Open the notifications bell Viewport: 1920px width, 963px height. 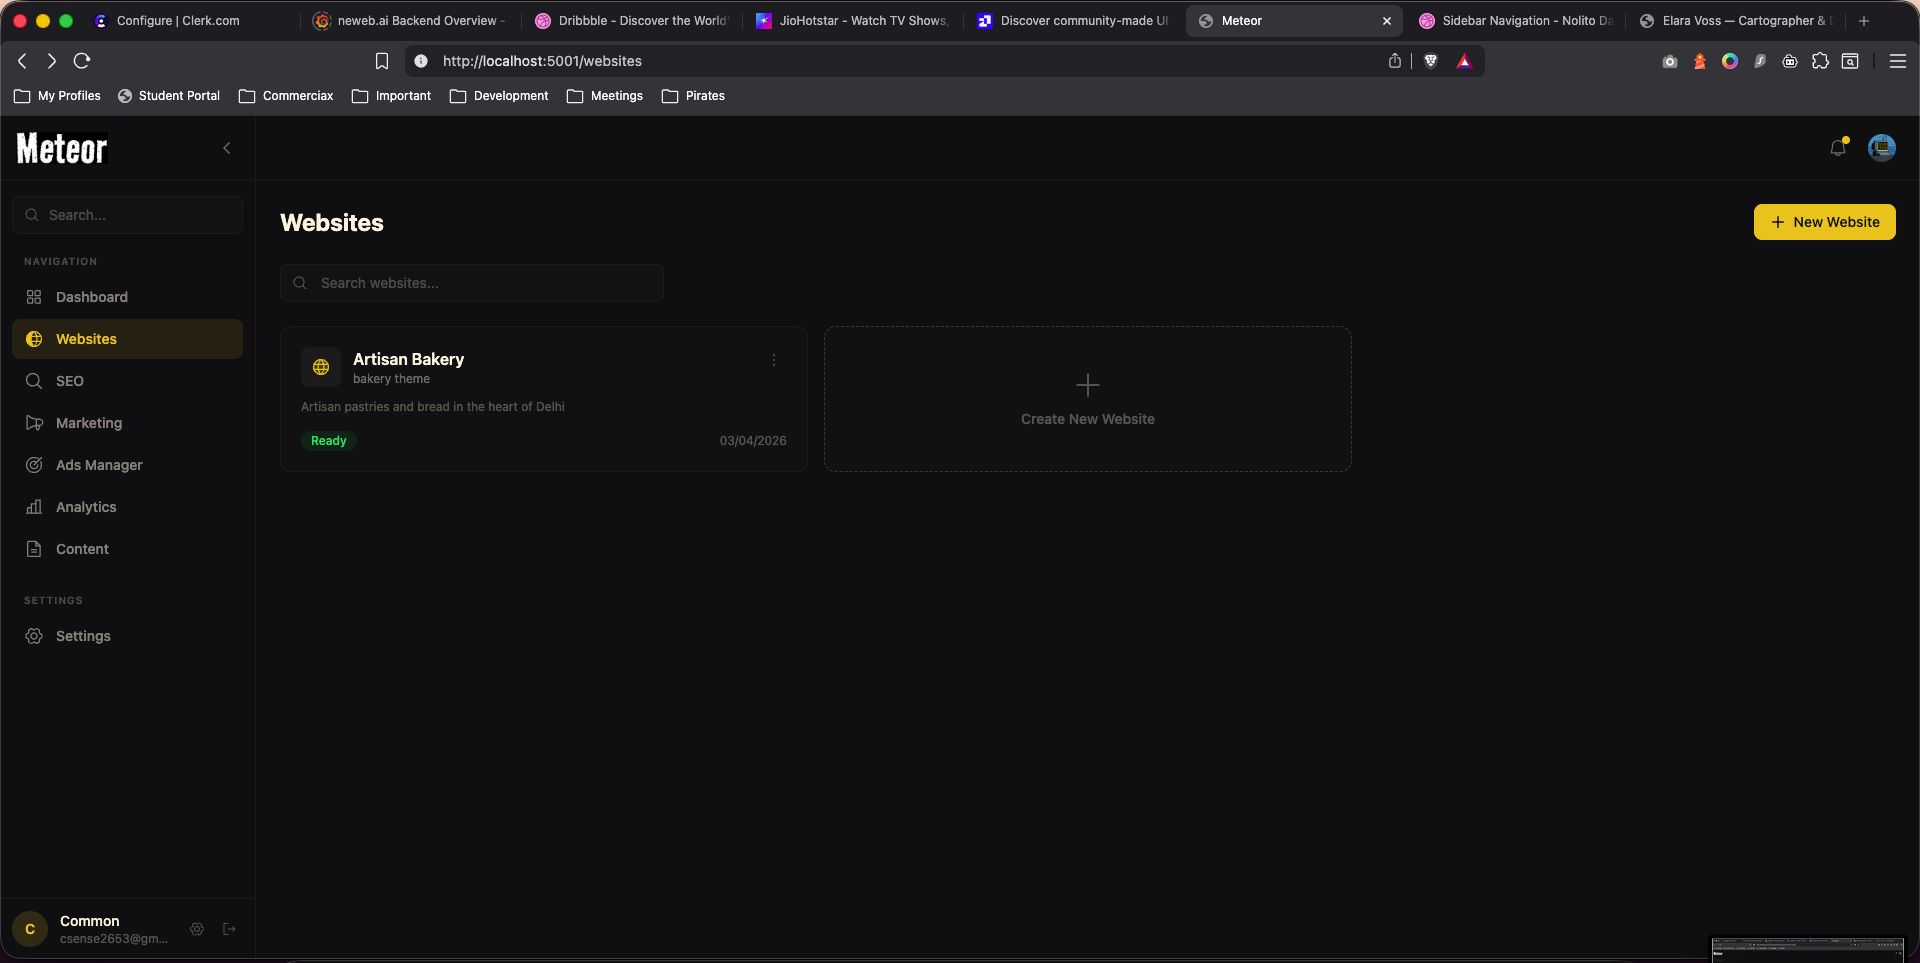(1838, 148)
